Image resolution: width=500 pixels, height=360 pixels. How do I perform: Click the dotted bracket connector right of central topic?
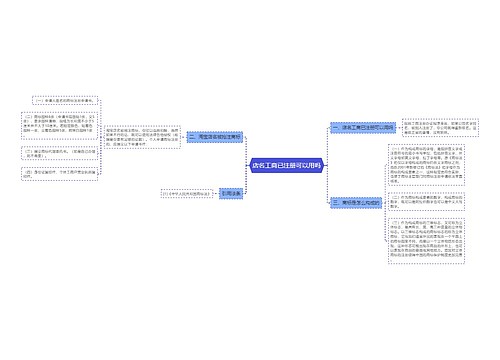click(327, 165)
